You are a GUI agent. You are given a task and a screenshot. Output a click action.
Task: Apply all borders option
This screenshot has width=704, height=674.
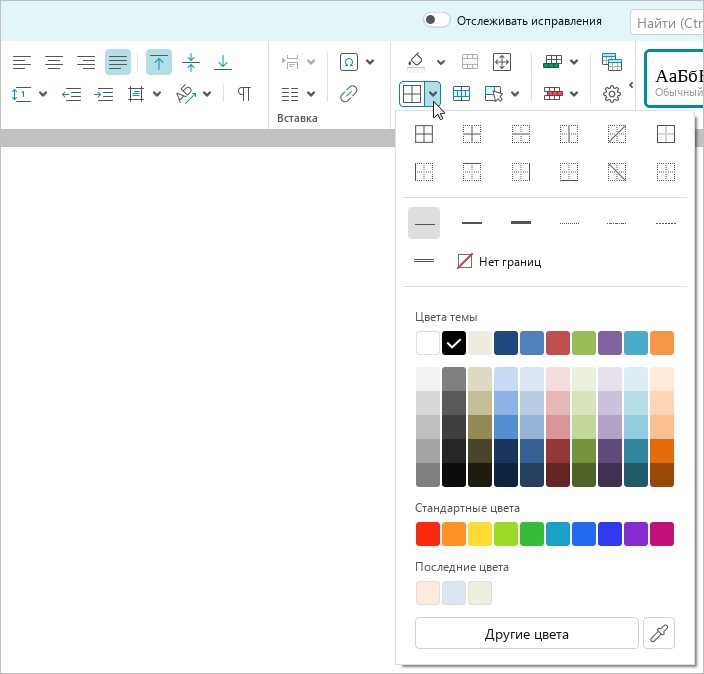(x=424, y=134)
